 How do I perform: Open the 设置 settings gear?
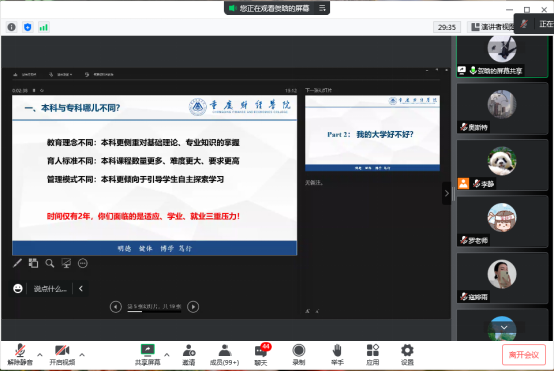pyautogui.click(x=407, y=354)
